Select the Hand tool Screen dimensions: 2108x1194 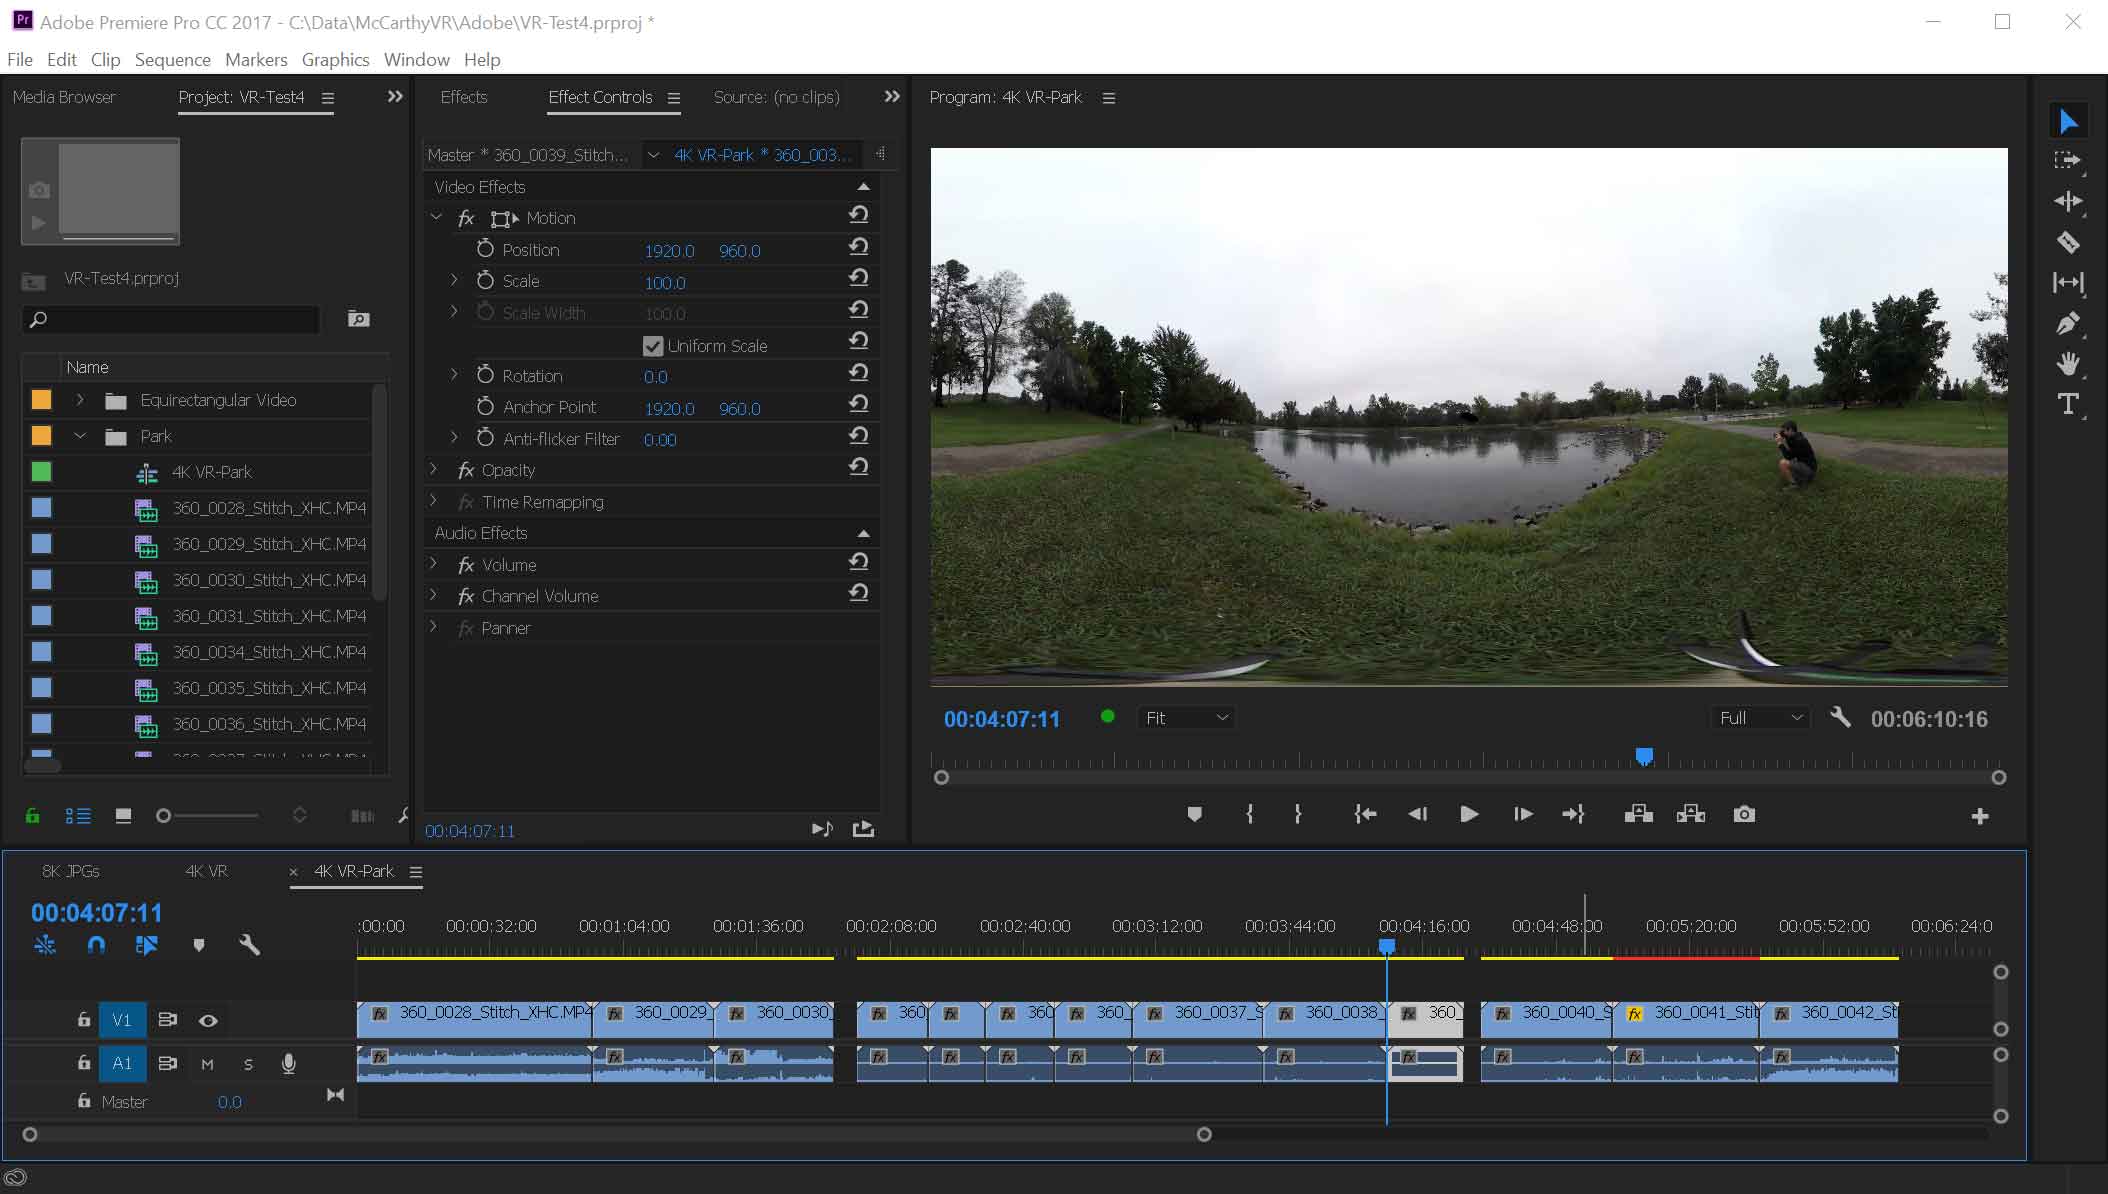pos(2067,363)
